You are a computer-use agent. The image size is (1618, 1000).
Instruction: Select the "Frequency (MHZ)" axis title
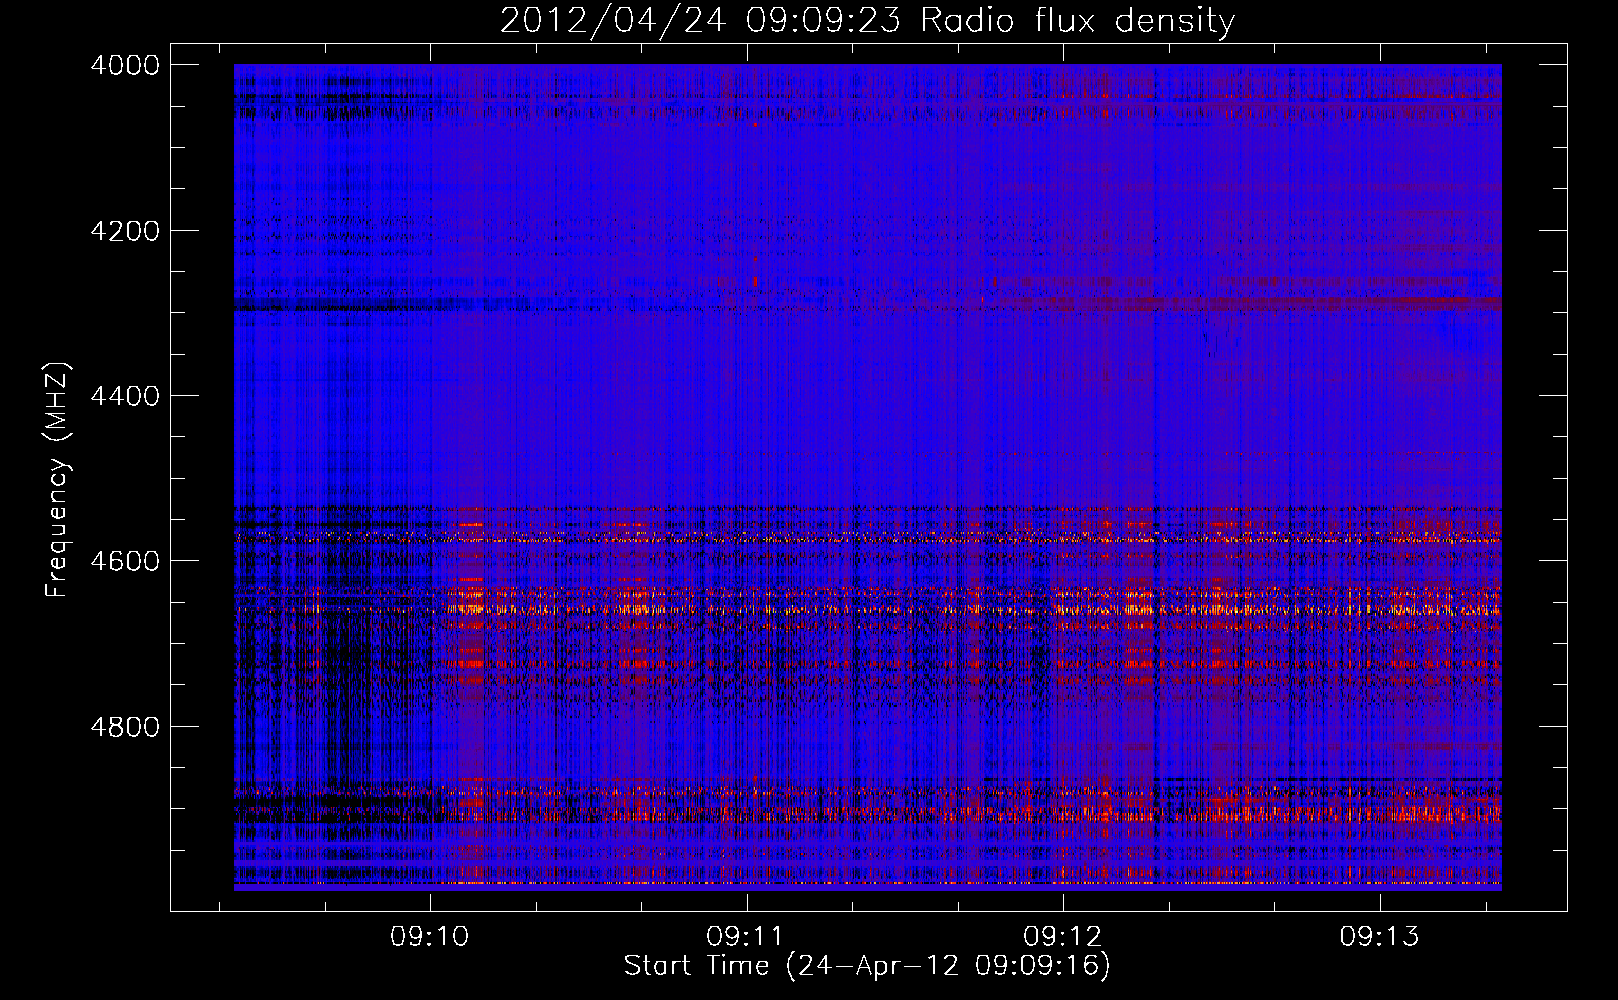[58, 480]
